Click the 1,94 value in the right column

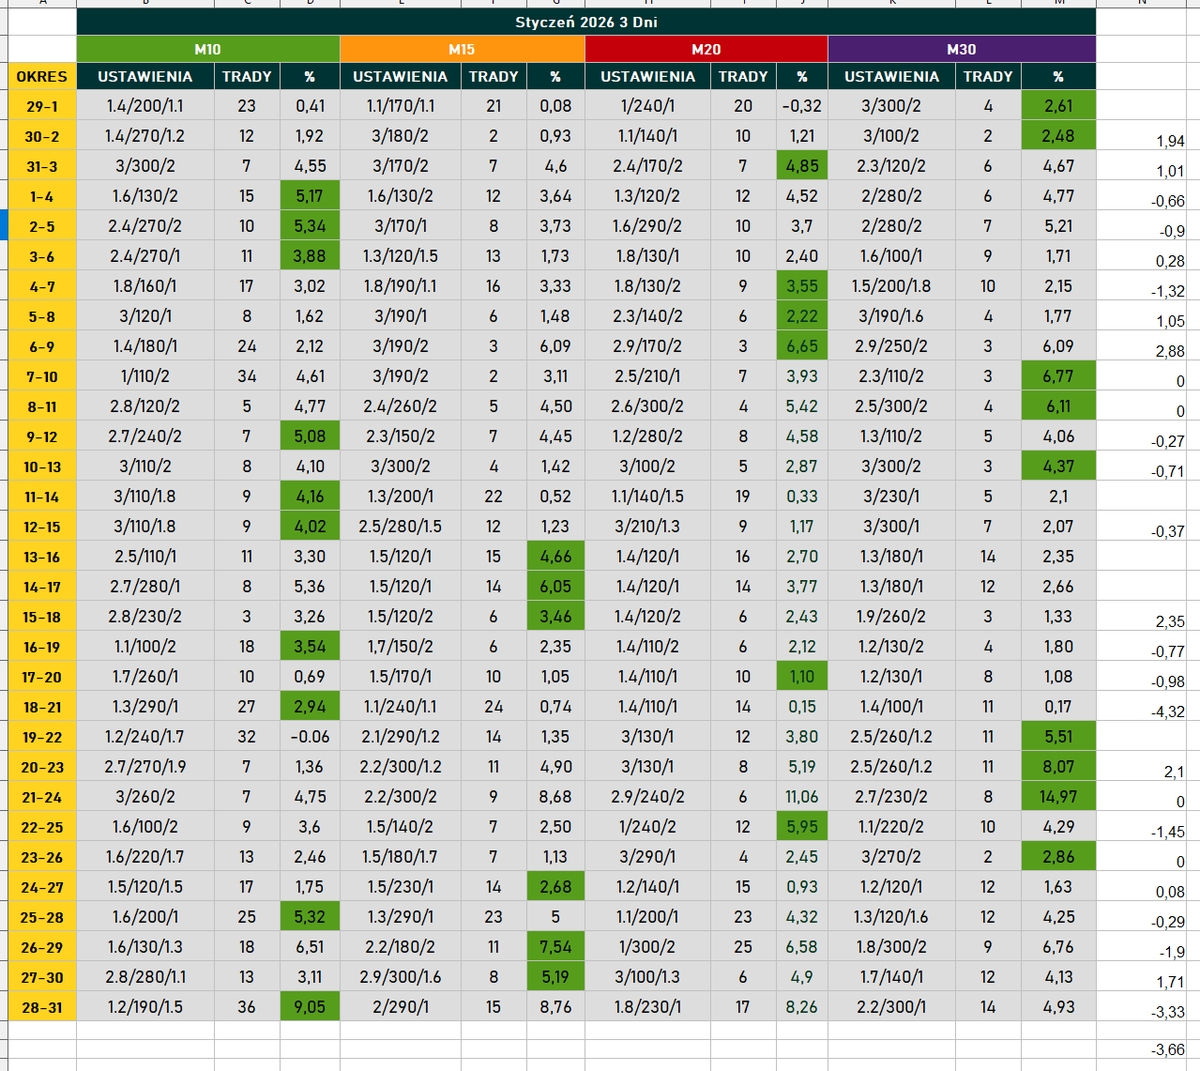(x=1168, y=141)
